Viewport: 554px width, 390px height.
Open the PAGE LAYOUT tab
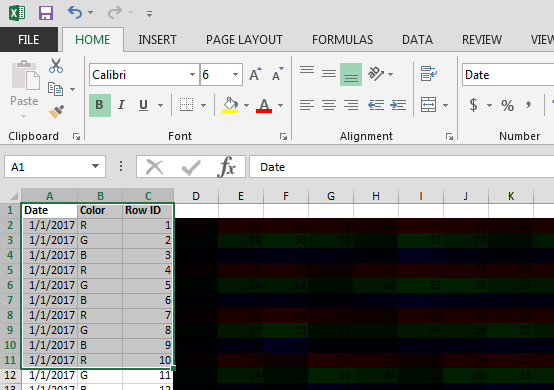pyautogui.click(x=244, y=40)
